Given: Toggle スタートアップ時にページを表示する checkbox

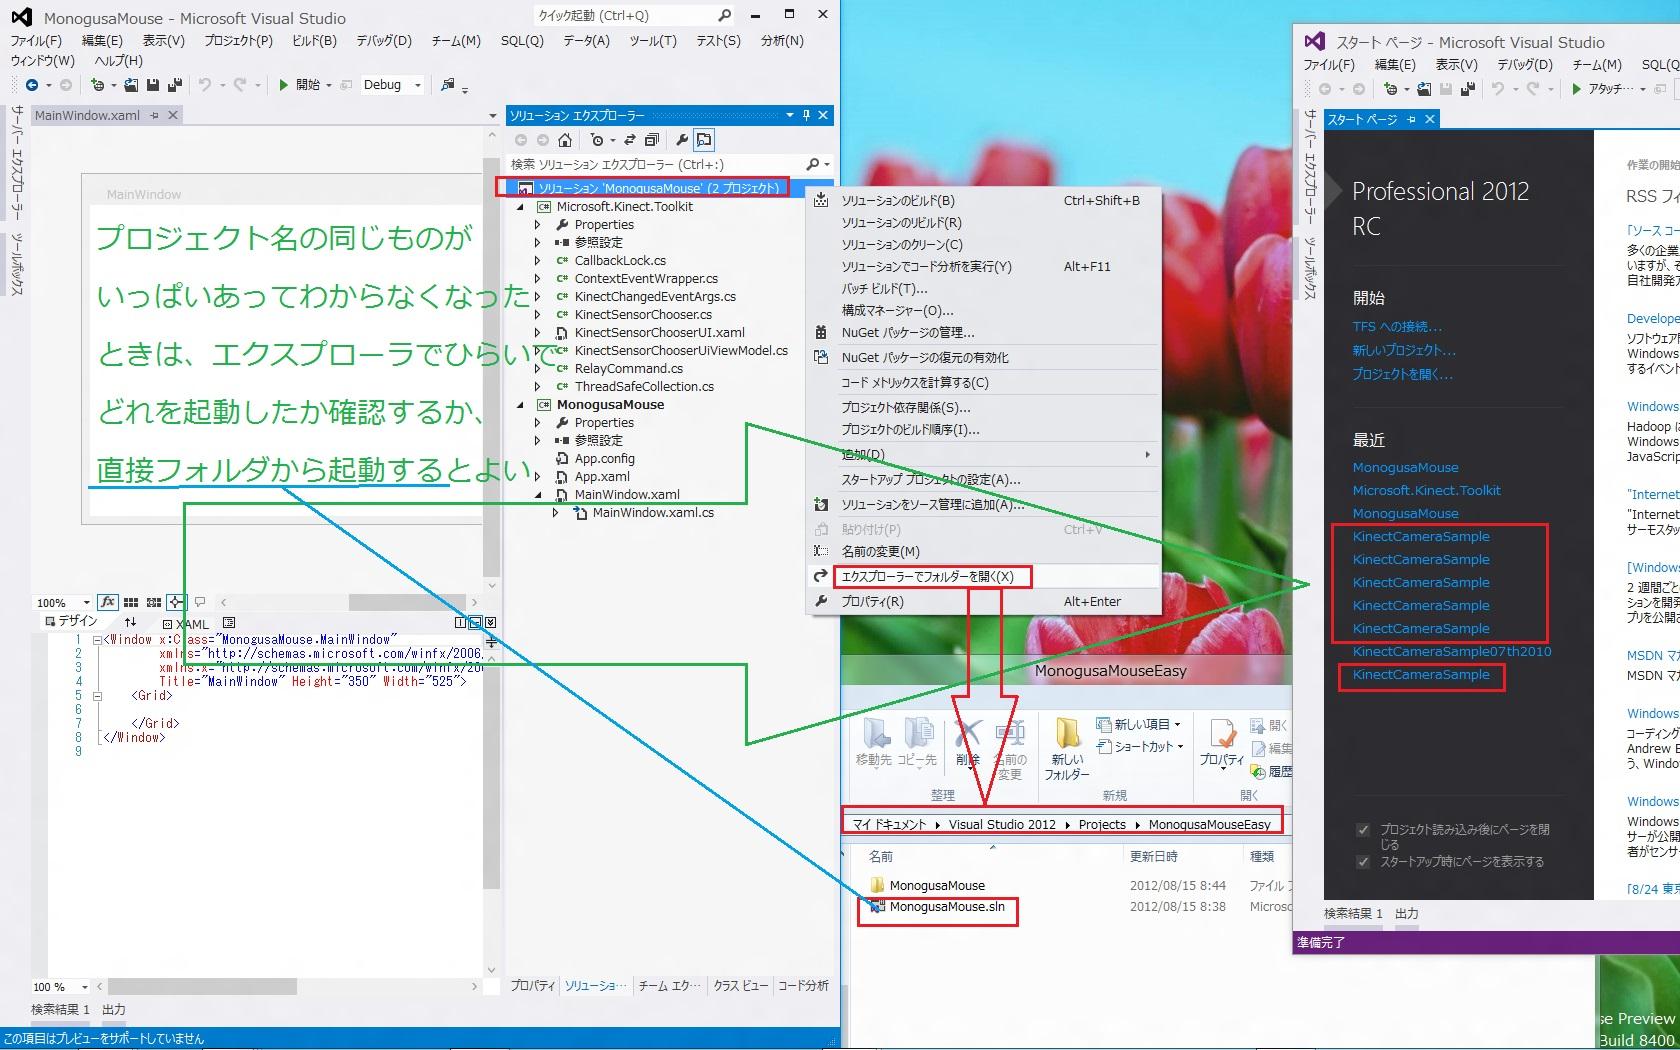Looking at the screenshot, I should [x=1362, y=862].
